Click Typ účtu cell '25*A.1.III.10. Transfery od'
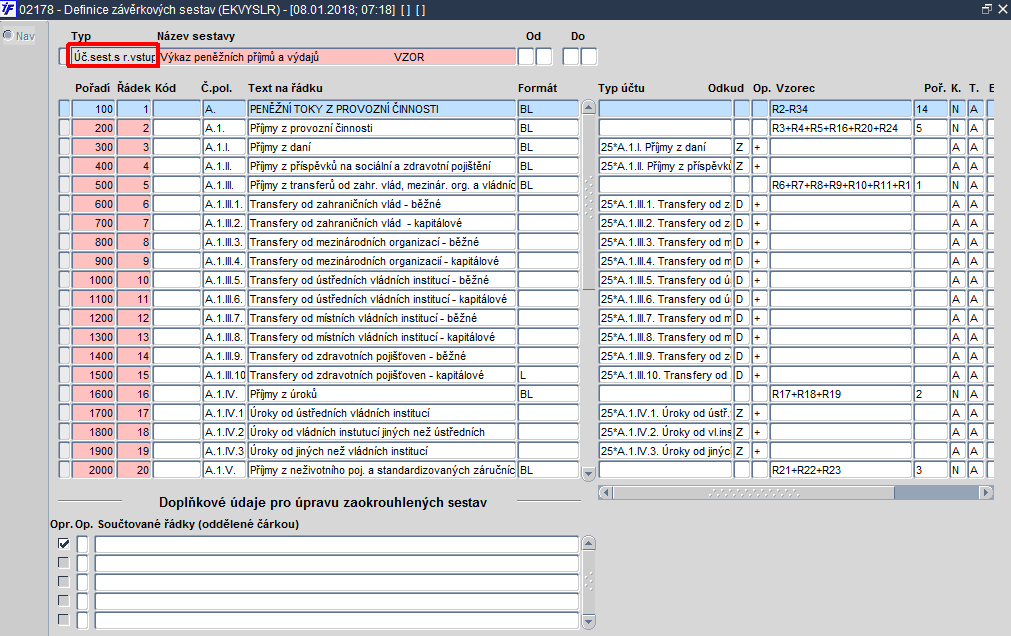Image resolution: width=1011 pixels, height=636 pixels. click(665, 375)
